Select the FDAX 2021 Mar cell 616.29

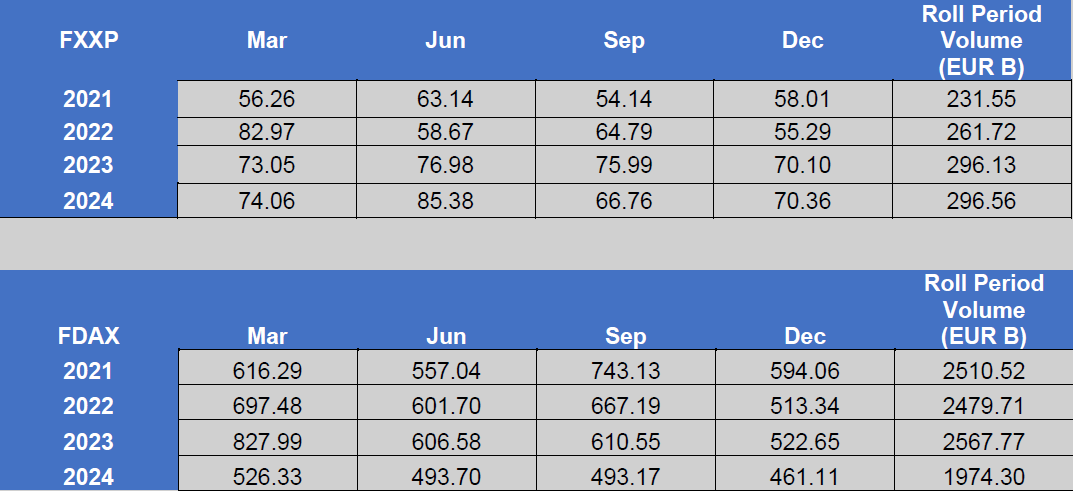tap(268, 371)
